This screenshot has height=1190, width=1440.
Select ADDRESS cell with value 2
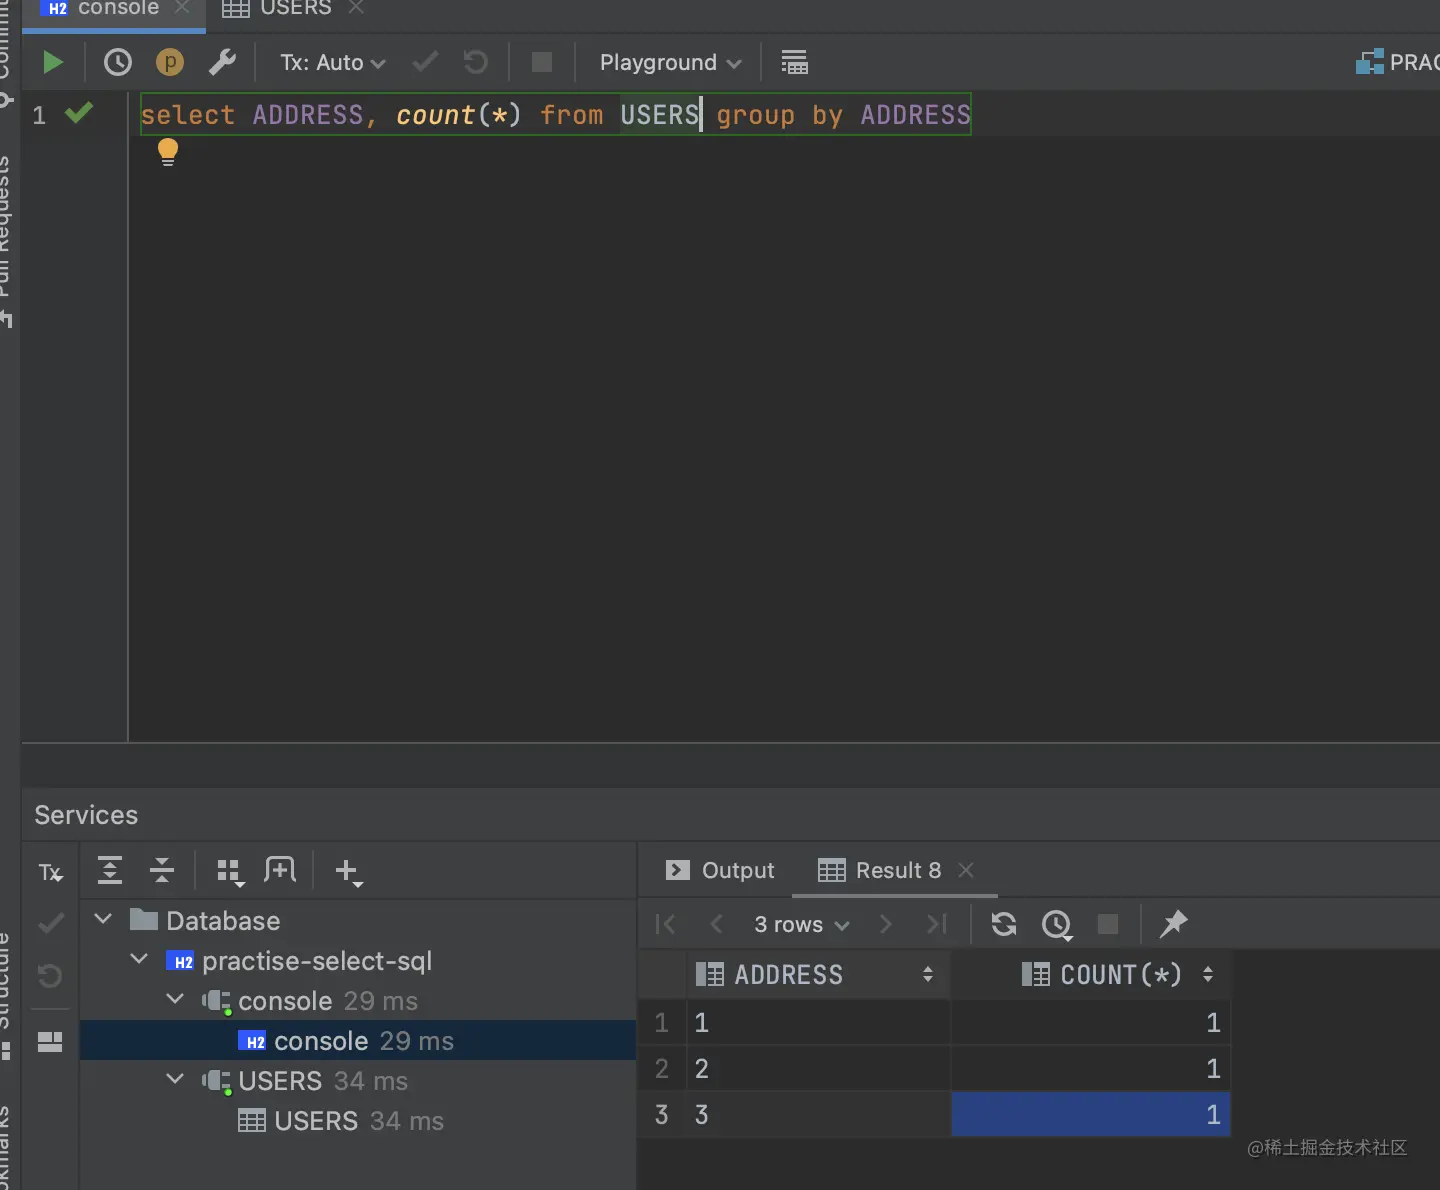tap(818, 1068)
